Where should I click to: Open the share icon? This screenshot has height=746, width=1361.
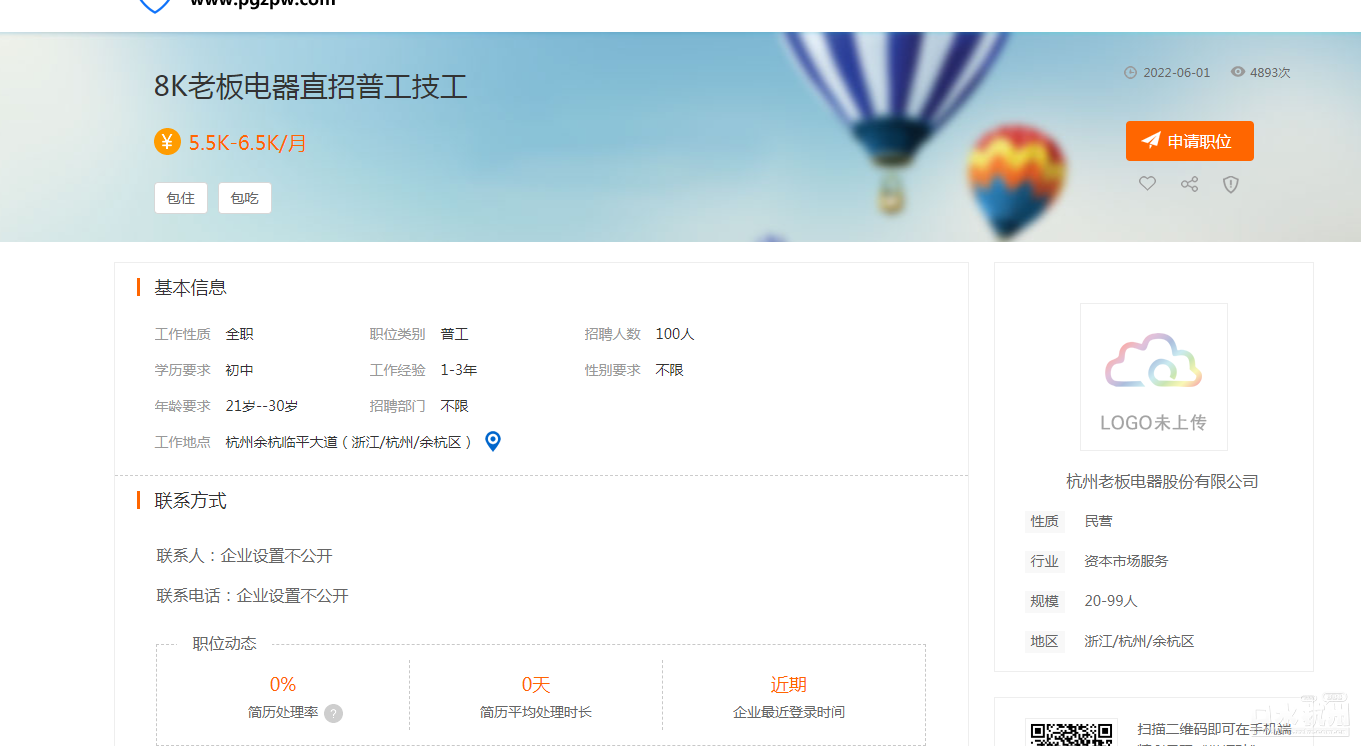point(1189,184)
